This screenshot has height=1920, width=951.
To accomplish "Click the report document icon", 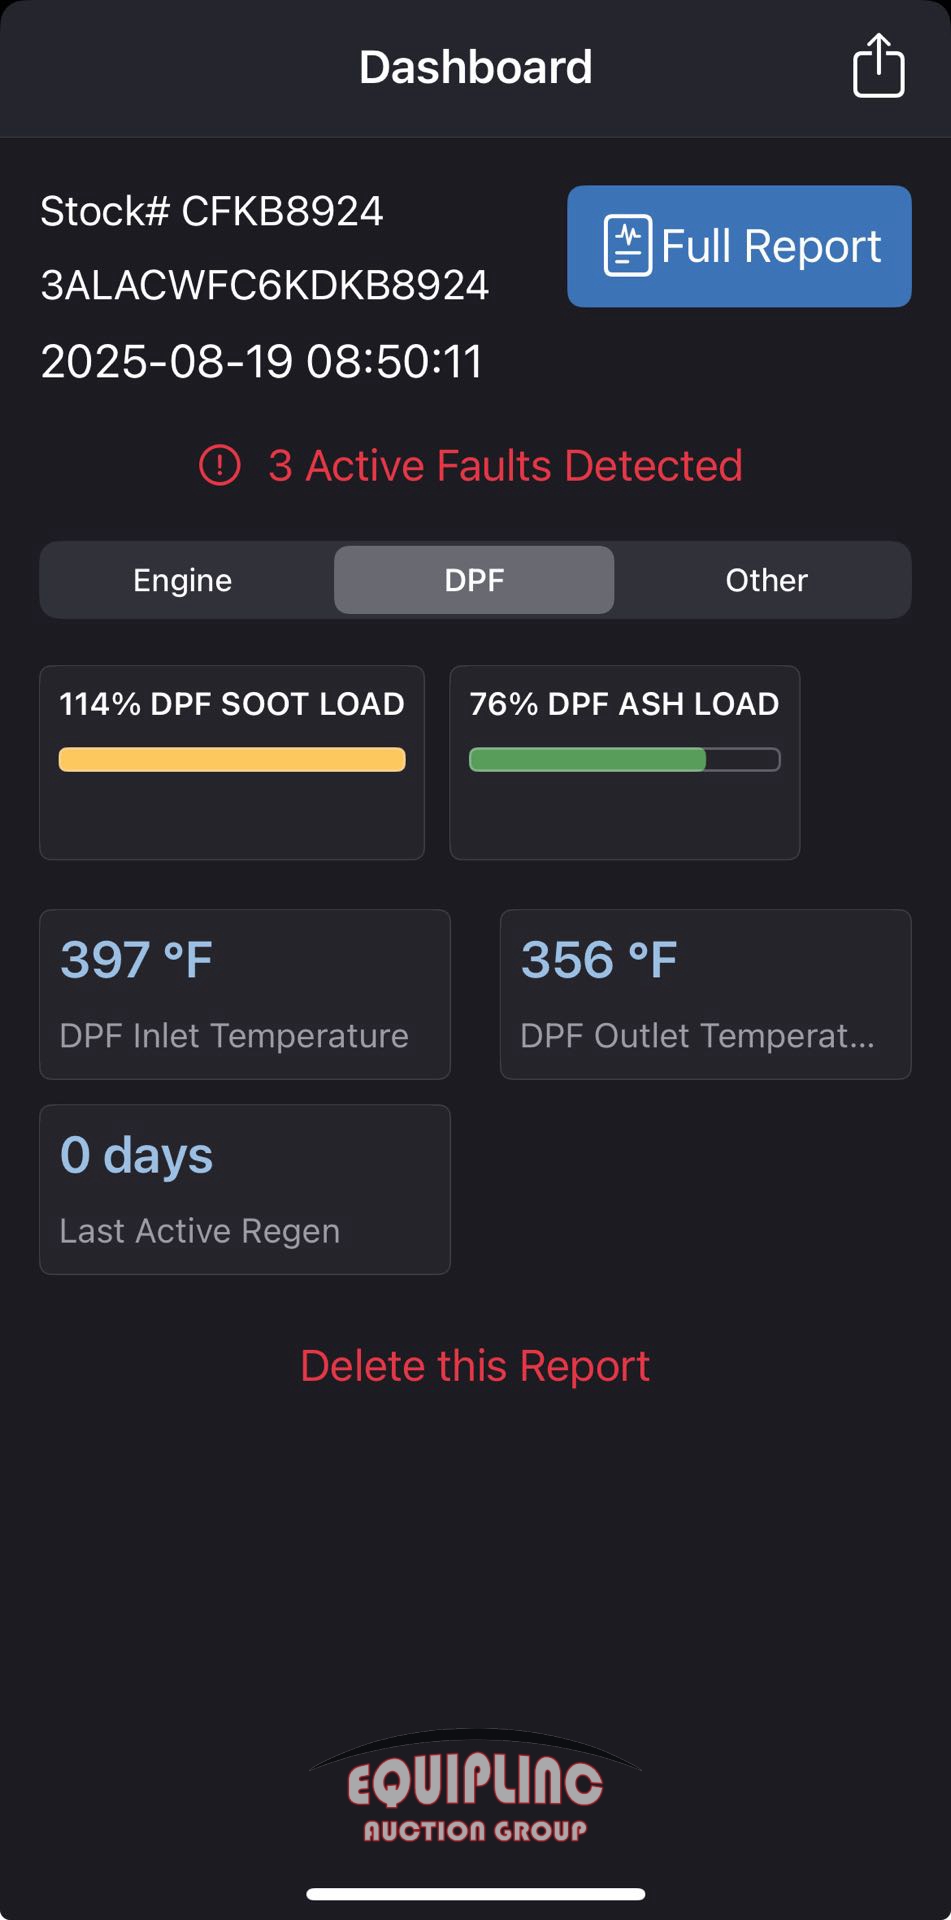I will tap(627, 245).
